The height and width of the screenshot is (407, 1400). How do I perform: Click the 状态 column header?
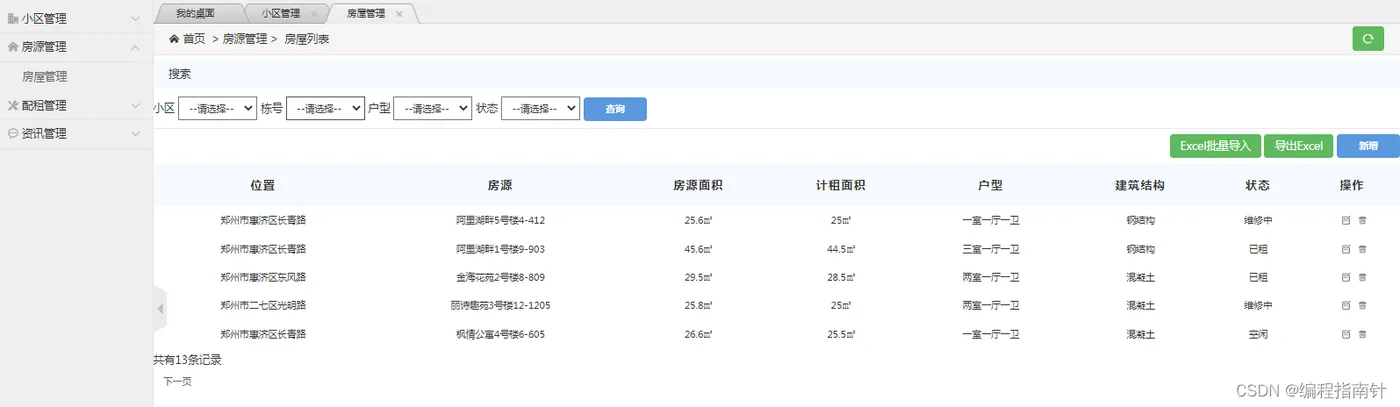coord(1258,185)
